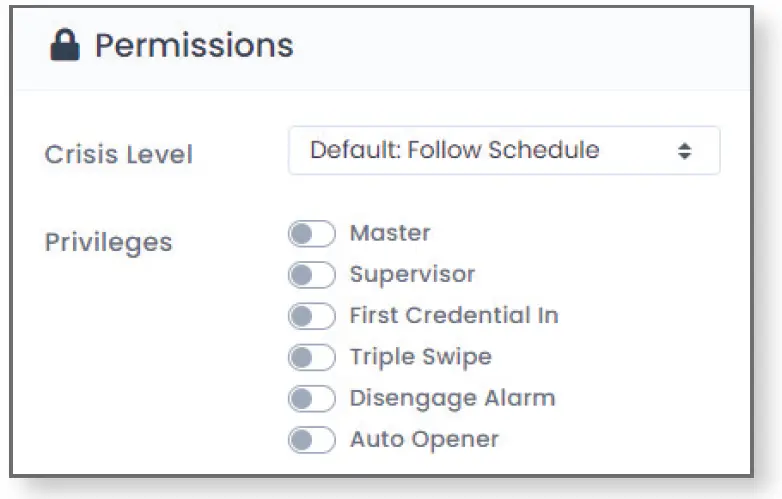Switch on the Disengage Alarm toggle
This screenshot has width=782, height=499.
(311, 399)
